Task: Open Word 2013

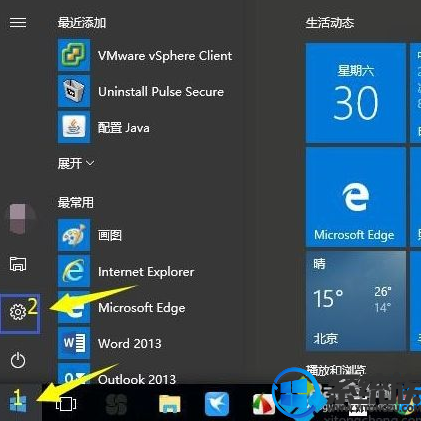Action: click(x=110, y=343)
